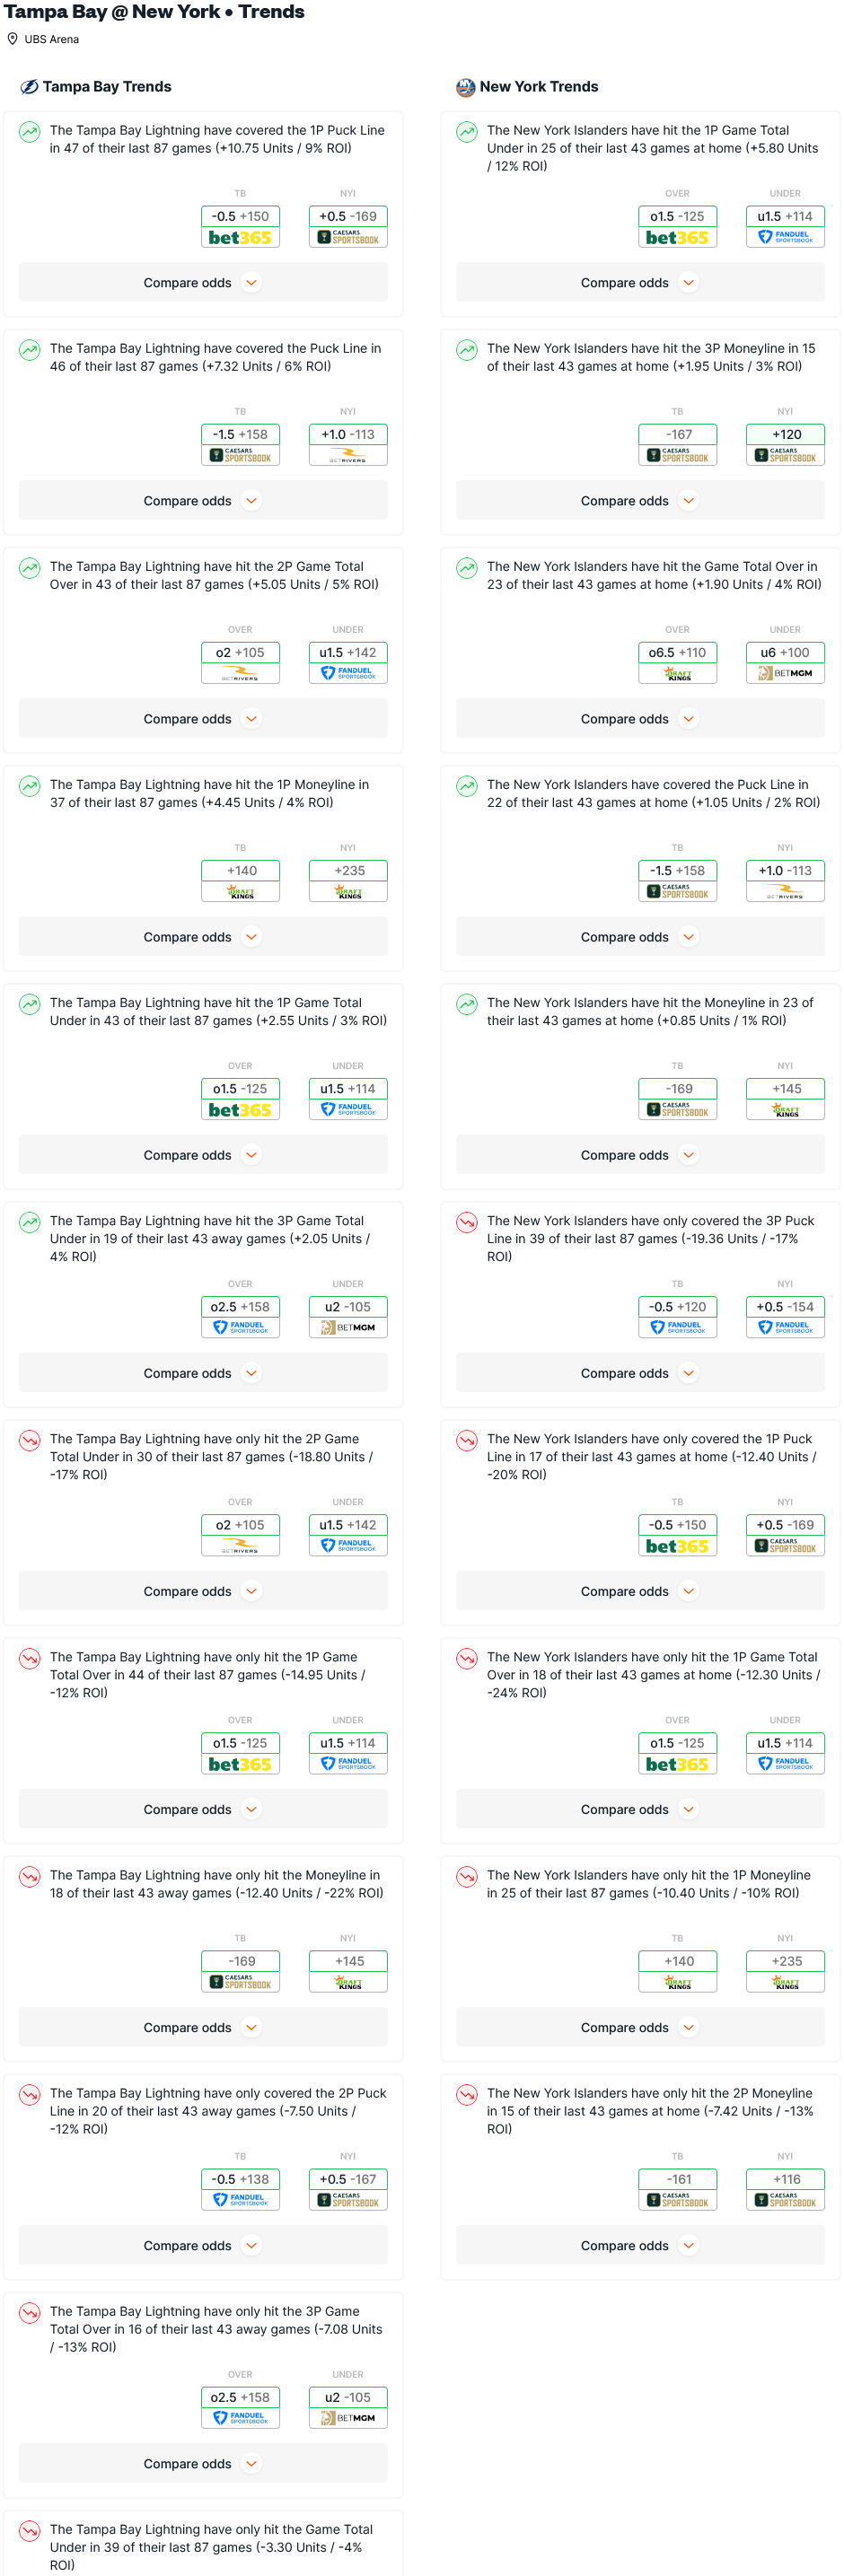
Task: Click the Tampa Bay Lightning logo icon
Action: pos(29,87)
